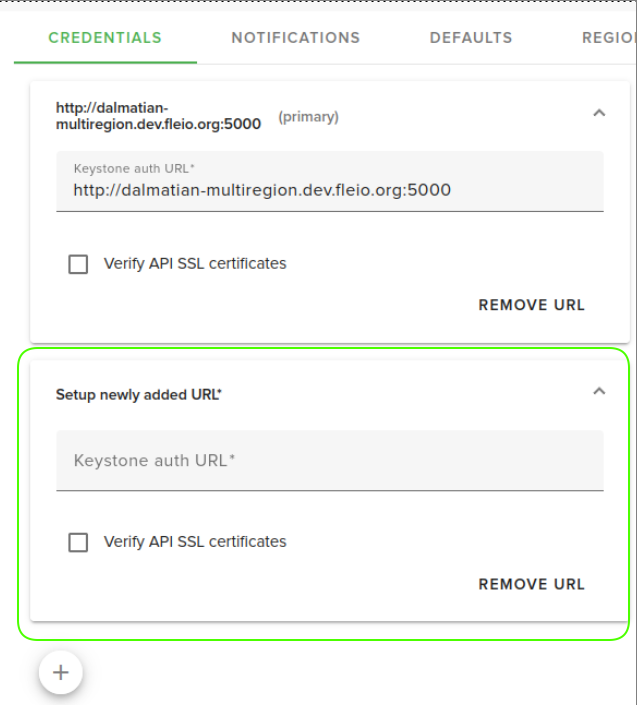
Task: Remove the primary dalmatian-multiregion URL
Action: [531, 305]
